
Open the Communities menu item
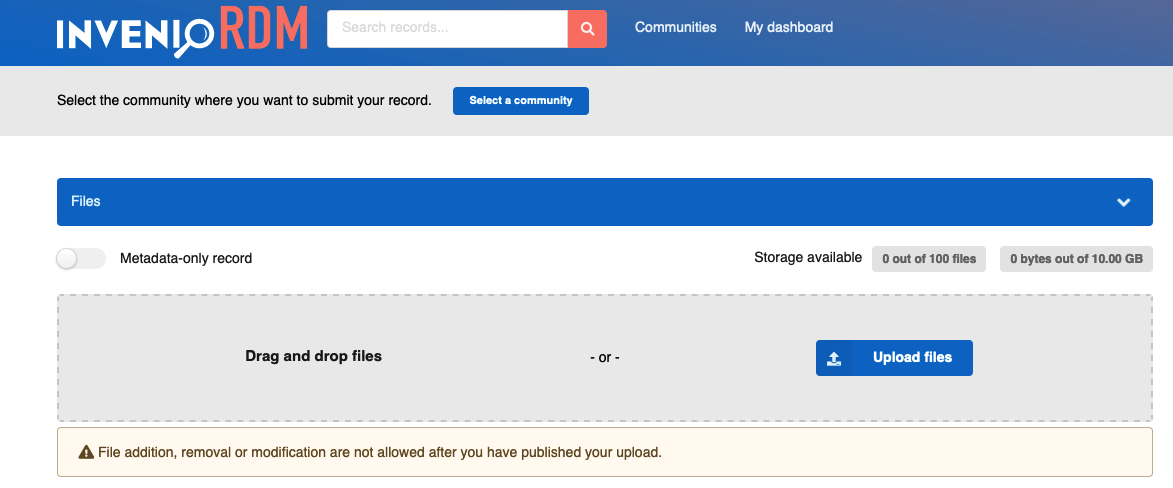point(675,28)
